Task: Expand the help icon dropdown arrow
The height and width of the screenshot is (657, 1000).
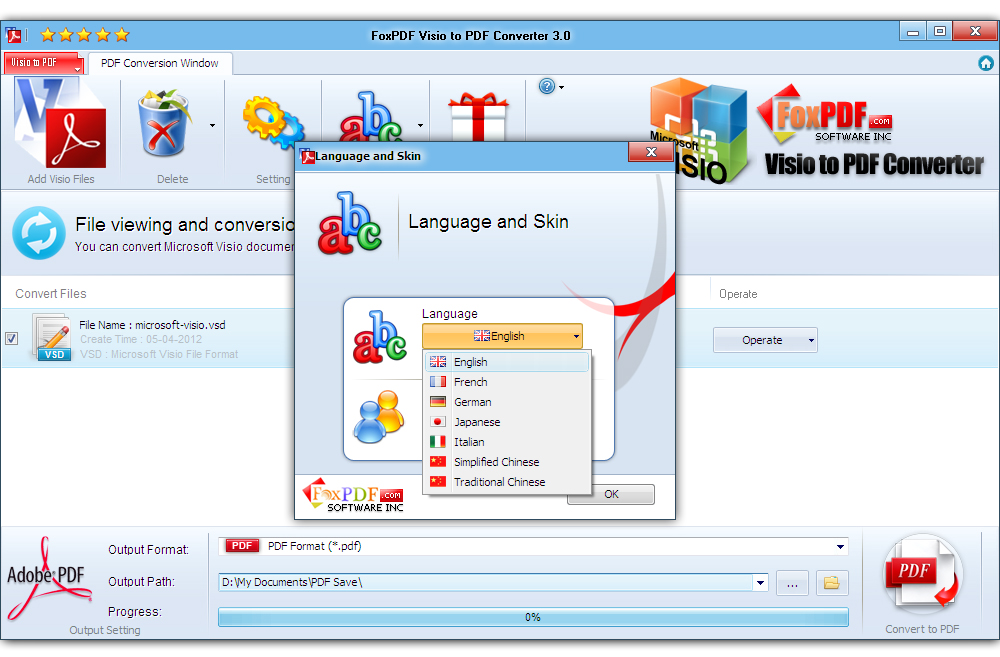Action: click(561, 87)
